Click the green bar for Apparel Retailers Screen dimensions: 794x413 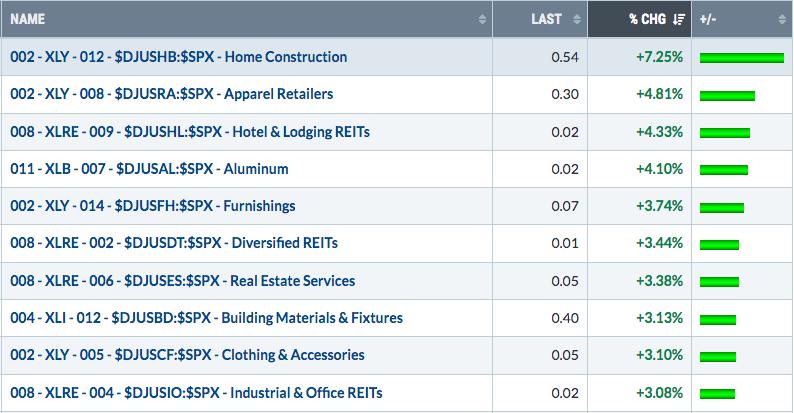point(727,96)
